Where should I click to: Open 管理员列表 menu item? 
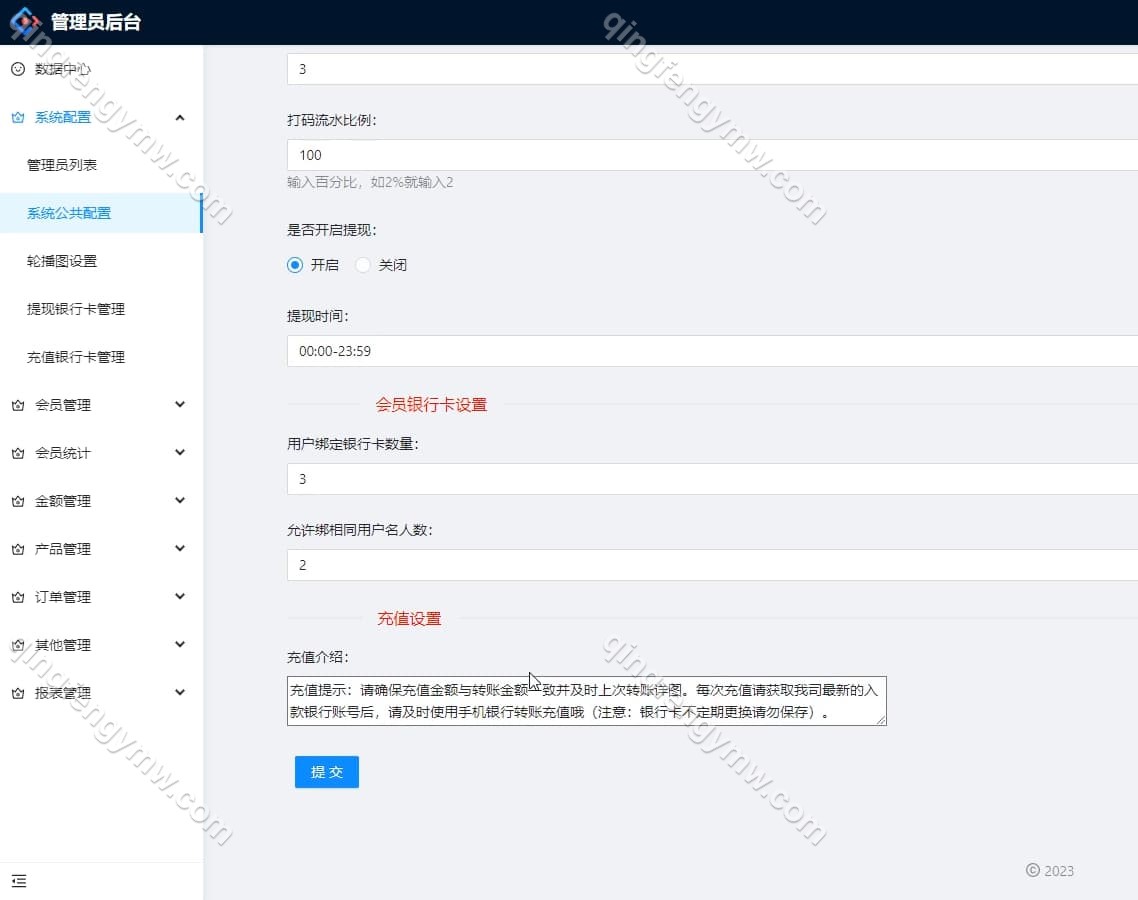pyautogui.click(x=62, y=165)
